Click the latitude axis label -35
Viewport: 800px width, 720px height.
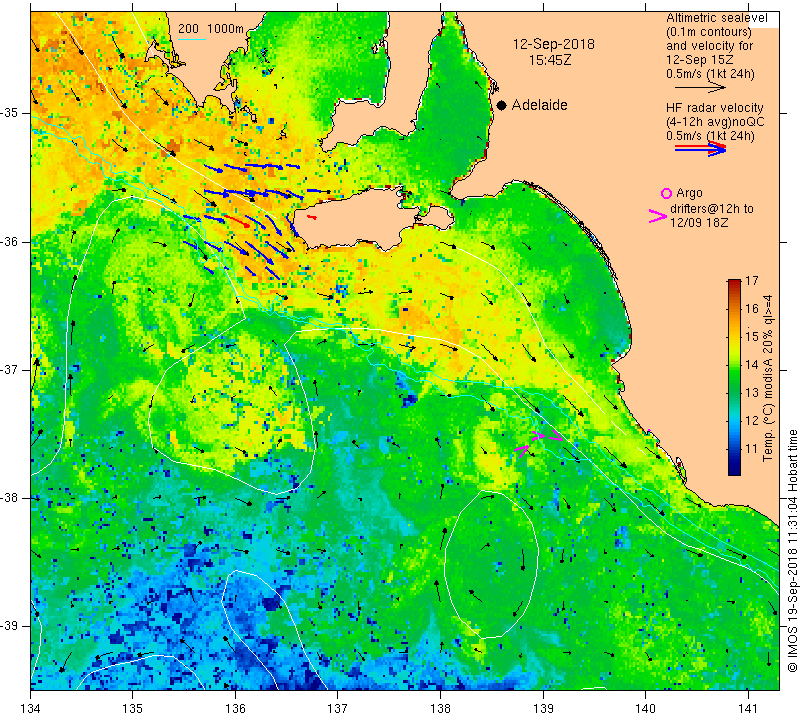(x=10, y=113)
